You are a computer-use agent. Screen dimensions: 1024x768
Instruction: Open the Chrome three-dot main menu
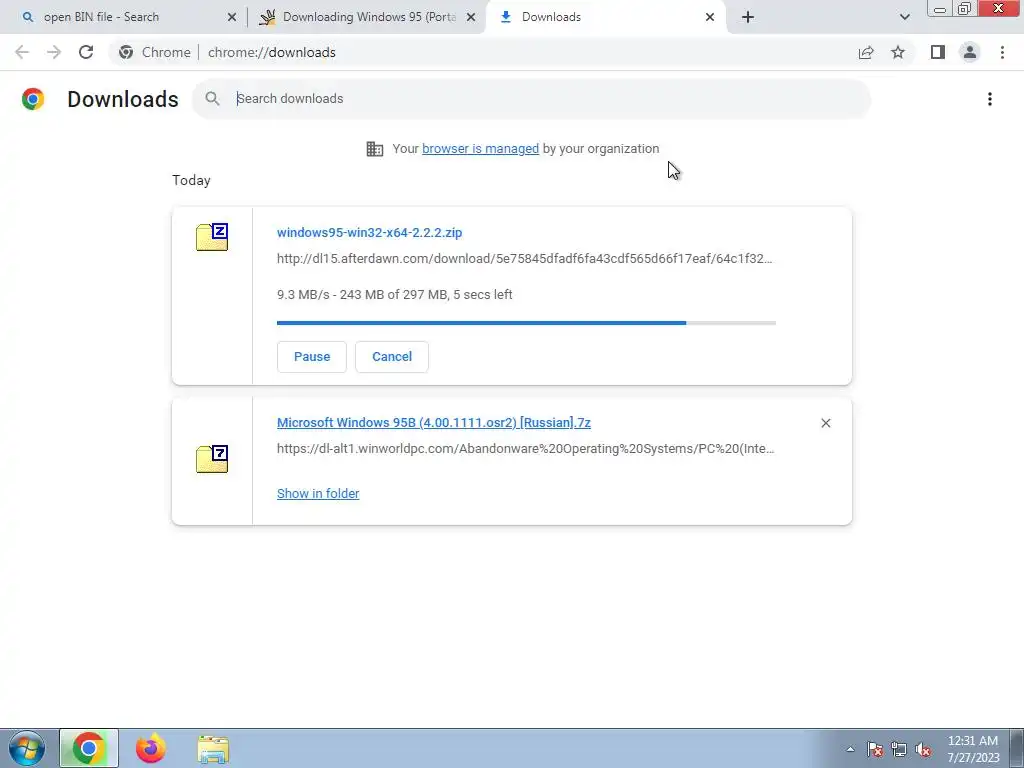[1002, 52]
